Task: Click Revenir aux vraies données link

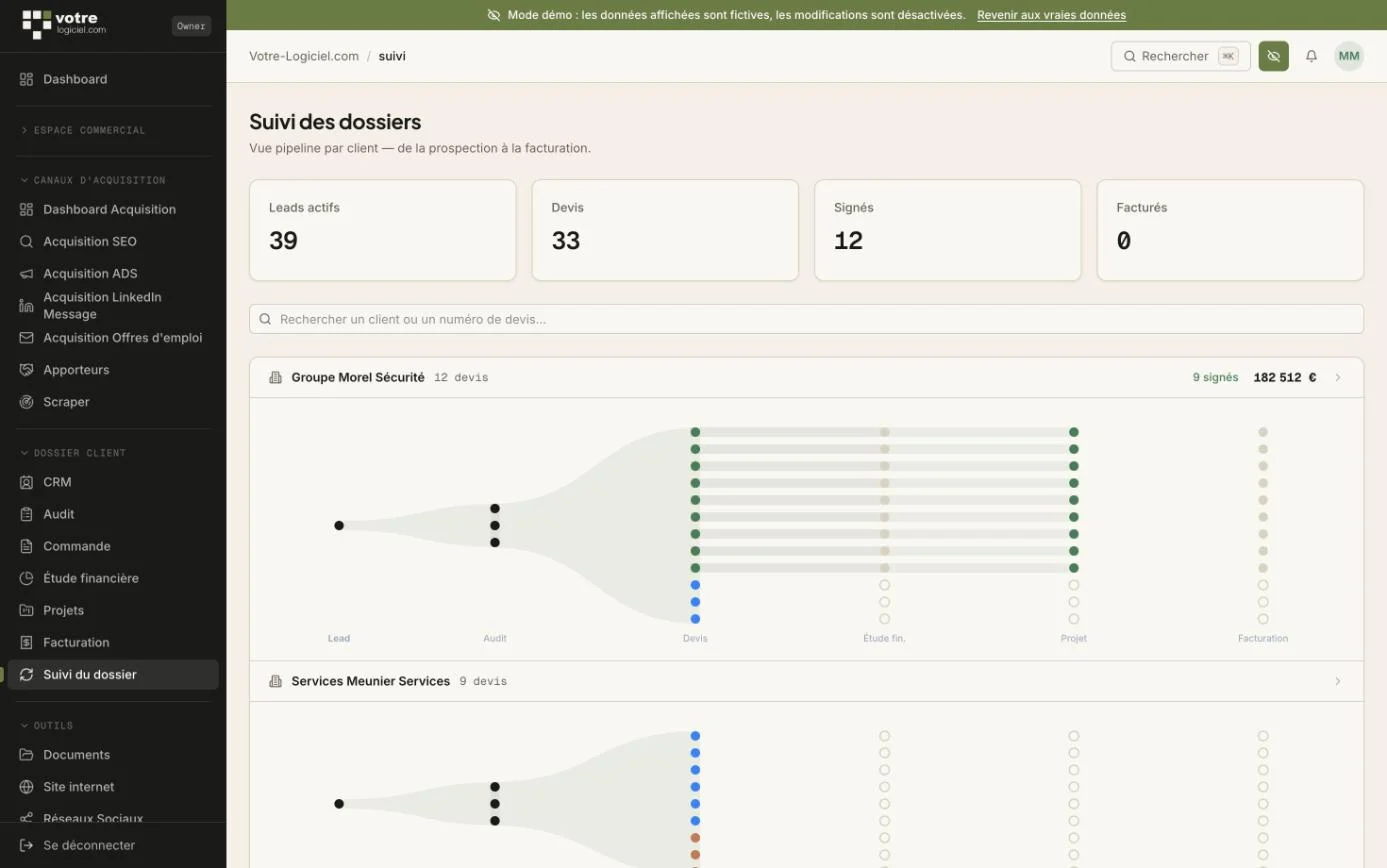Action: pyautogui.click(x=1051, y=15)
